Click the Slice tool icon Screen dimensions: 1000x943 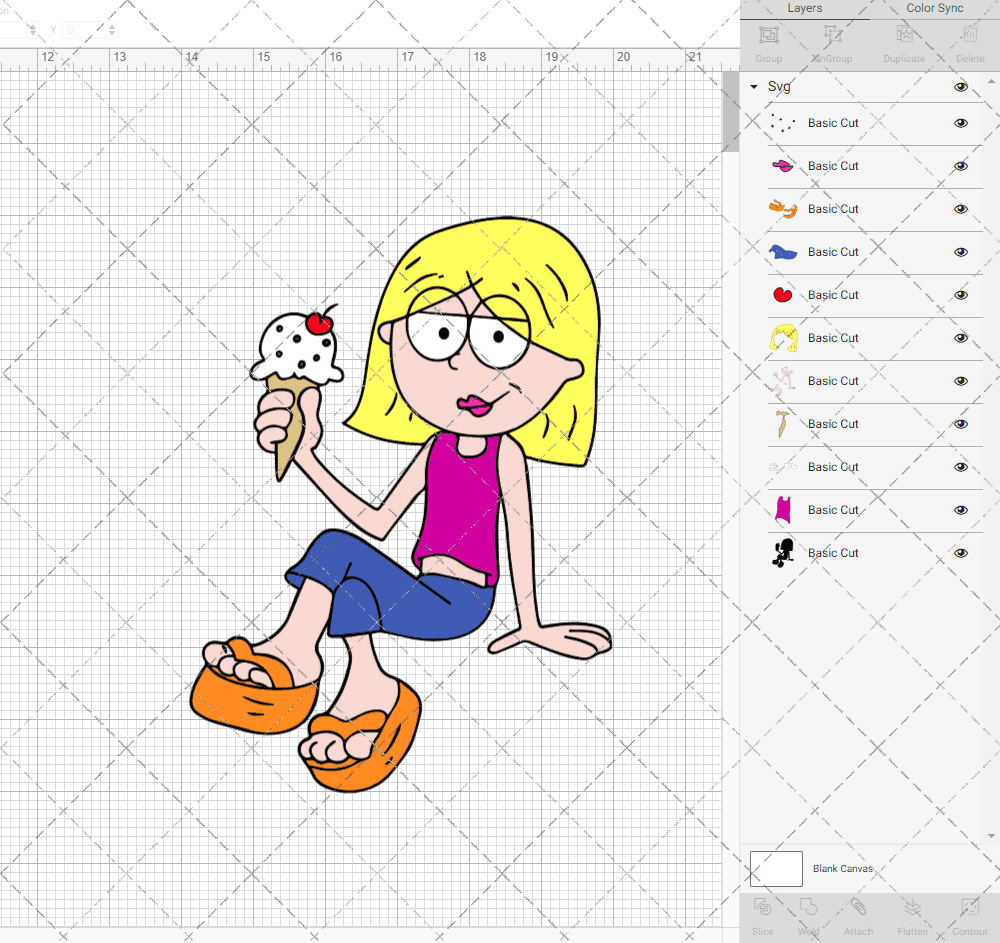(762, 907)
